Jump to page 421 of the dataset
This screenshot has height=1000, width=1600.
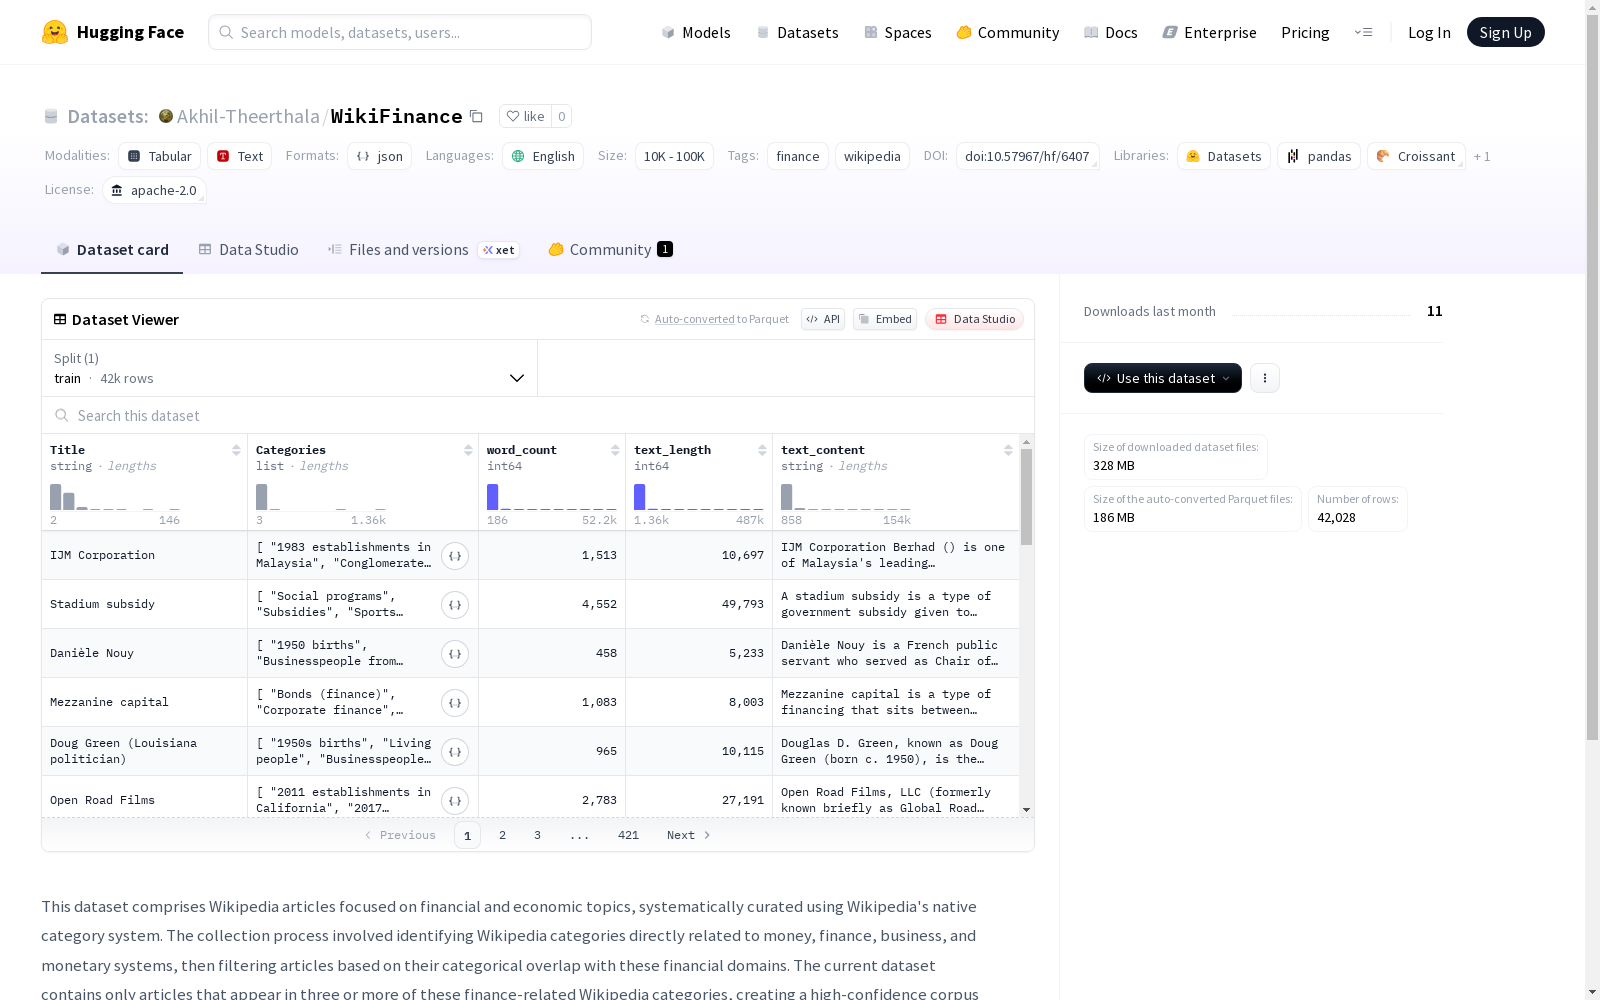click(x=628, y=835)
